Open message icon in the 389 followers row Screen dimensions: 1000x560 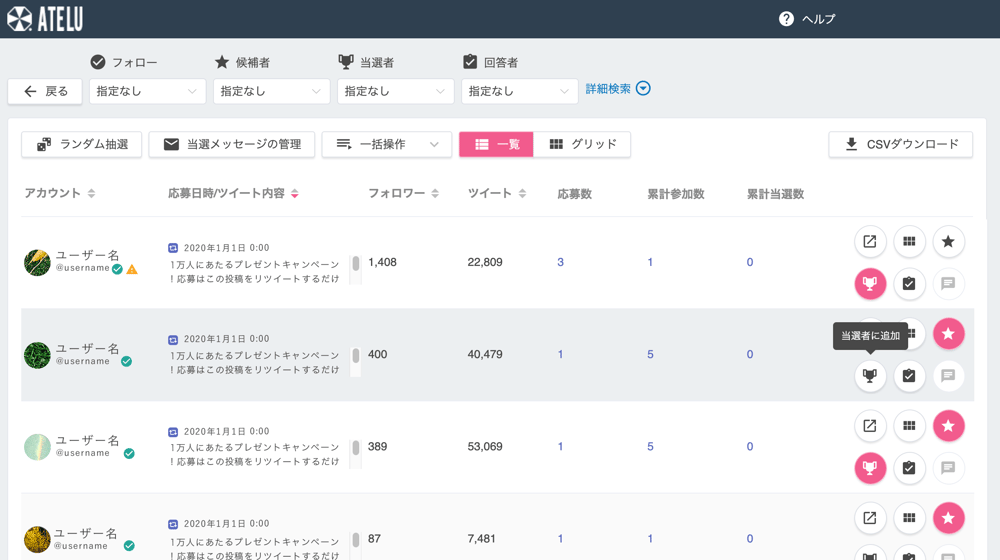948,468
